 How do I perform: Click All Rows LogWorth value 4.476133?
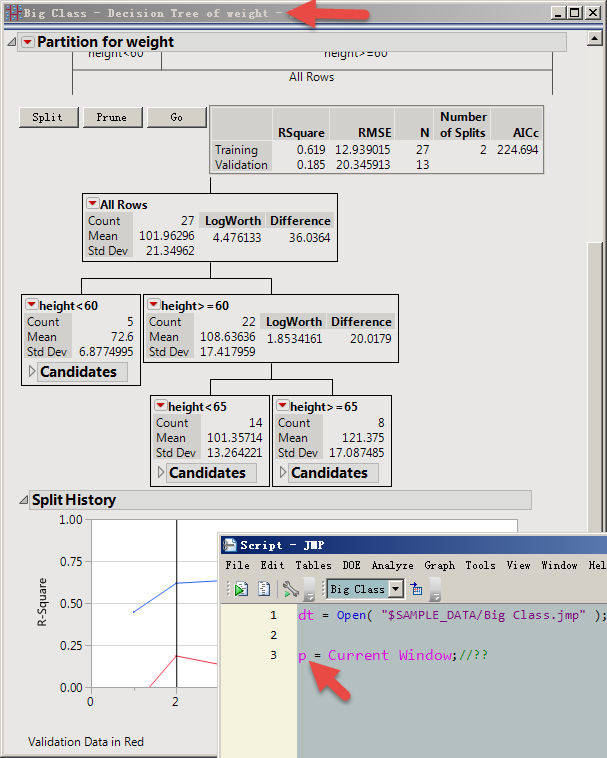(237, 238)
